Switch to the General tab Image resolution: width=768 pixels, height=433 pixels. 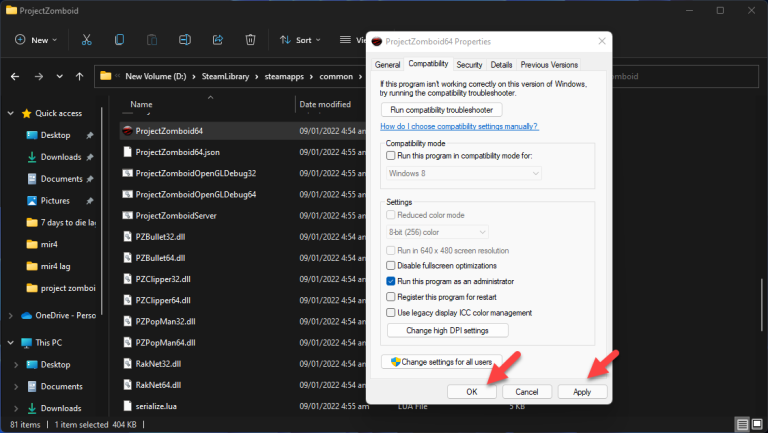tap(387, 65)
